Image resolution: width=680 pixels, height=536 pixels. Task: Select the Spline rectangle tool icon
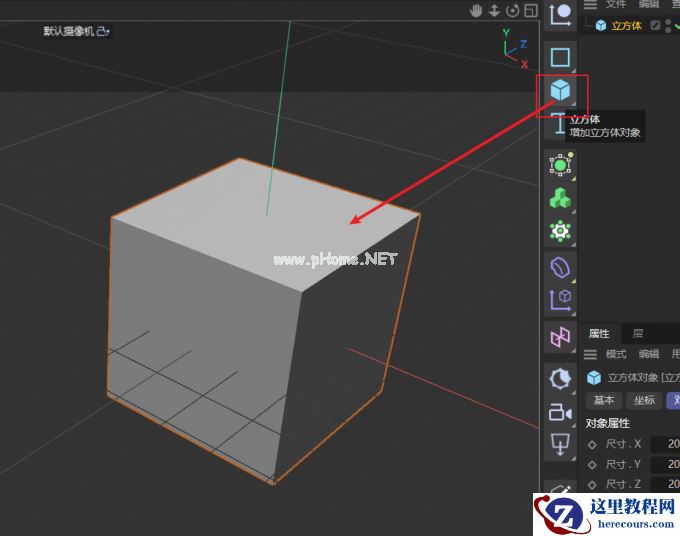tap(560, 57)
